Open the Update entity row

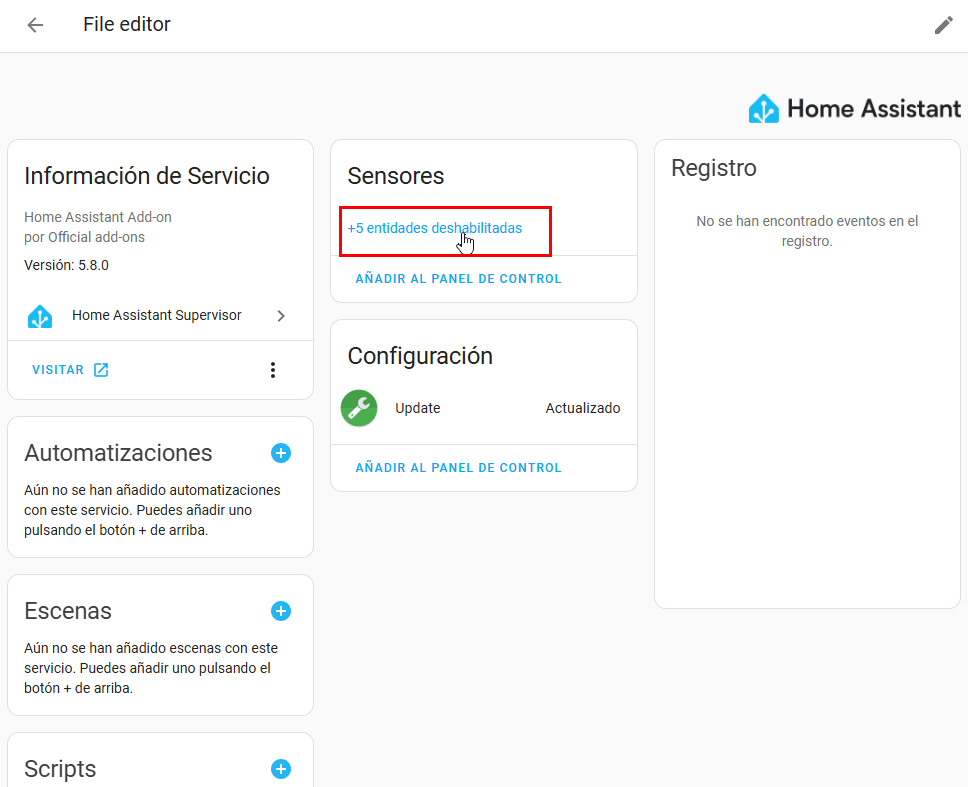418,408
